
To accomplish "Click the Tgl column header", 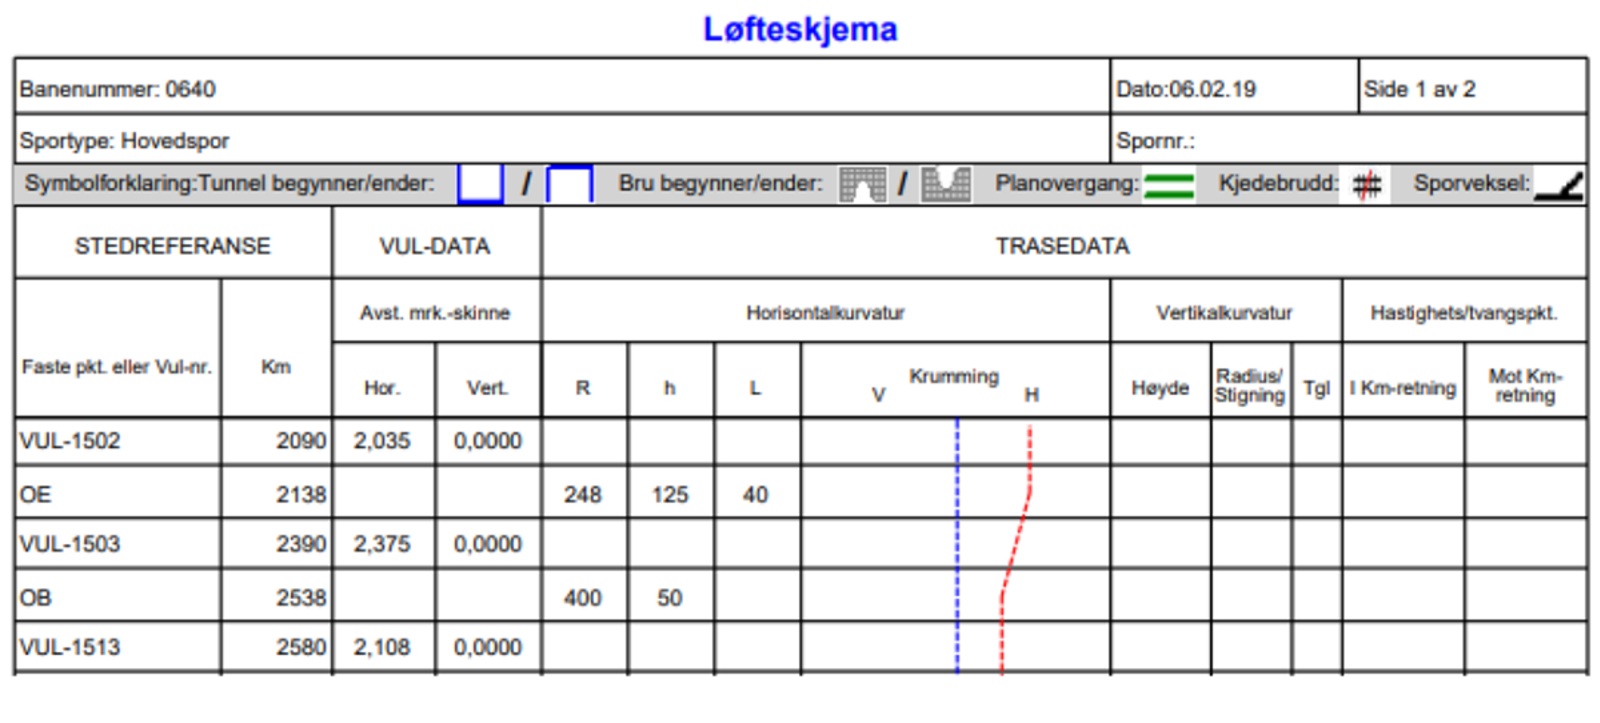I will 1316,388.
